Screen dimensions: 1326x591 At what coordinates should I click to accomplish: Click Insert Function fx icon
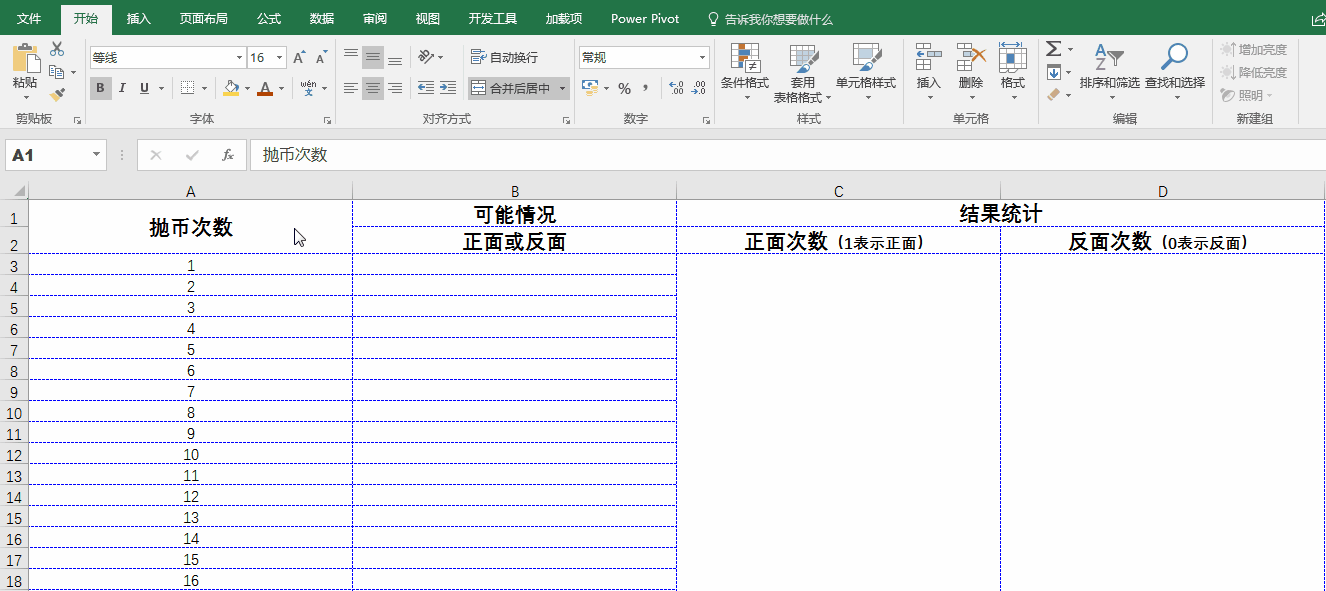[x=228, y=155]
